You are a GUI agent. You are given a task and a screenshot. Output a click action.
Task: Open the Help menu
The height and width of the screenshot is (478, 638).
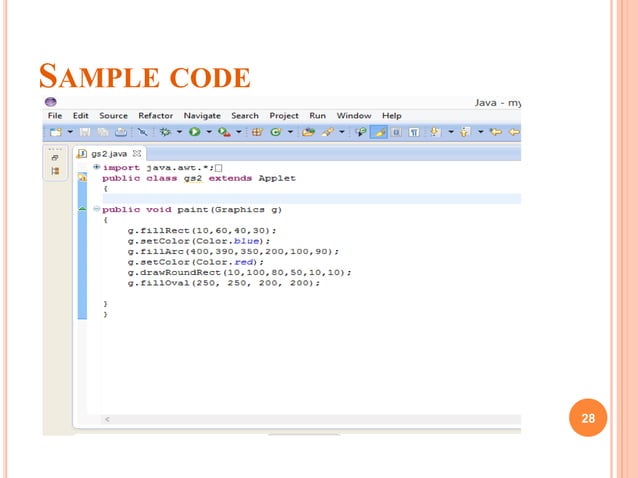pos(392,116)
